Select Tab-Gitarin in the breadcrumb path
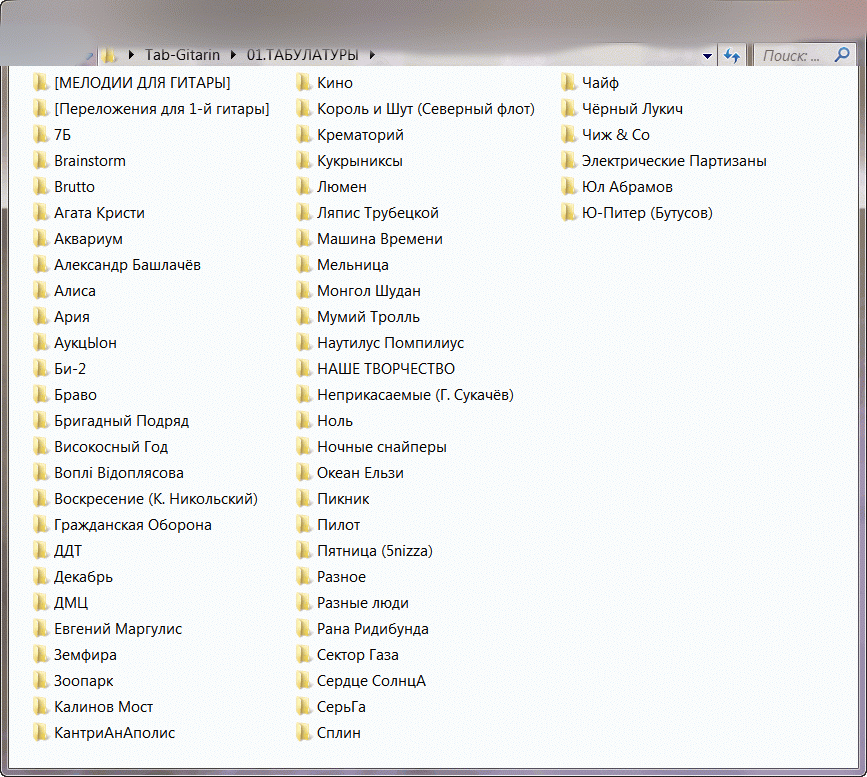867x777 pixels. click(182, 55)
